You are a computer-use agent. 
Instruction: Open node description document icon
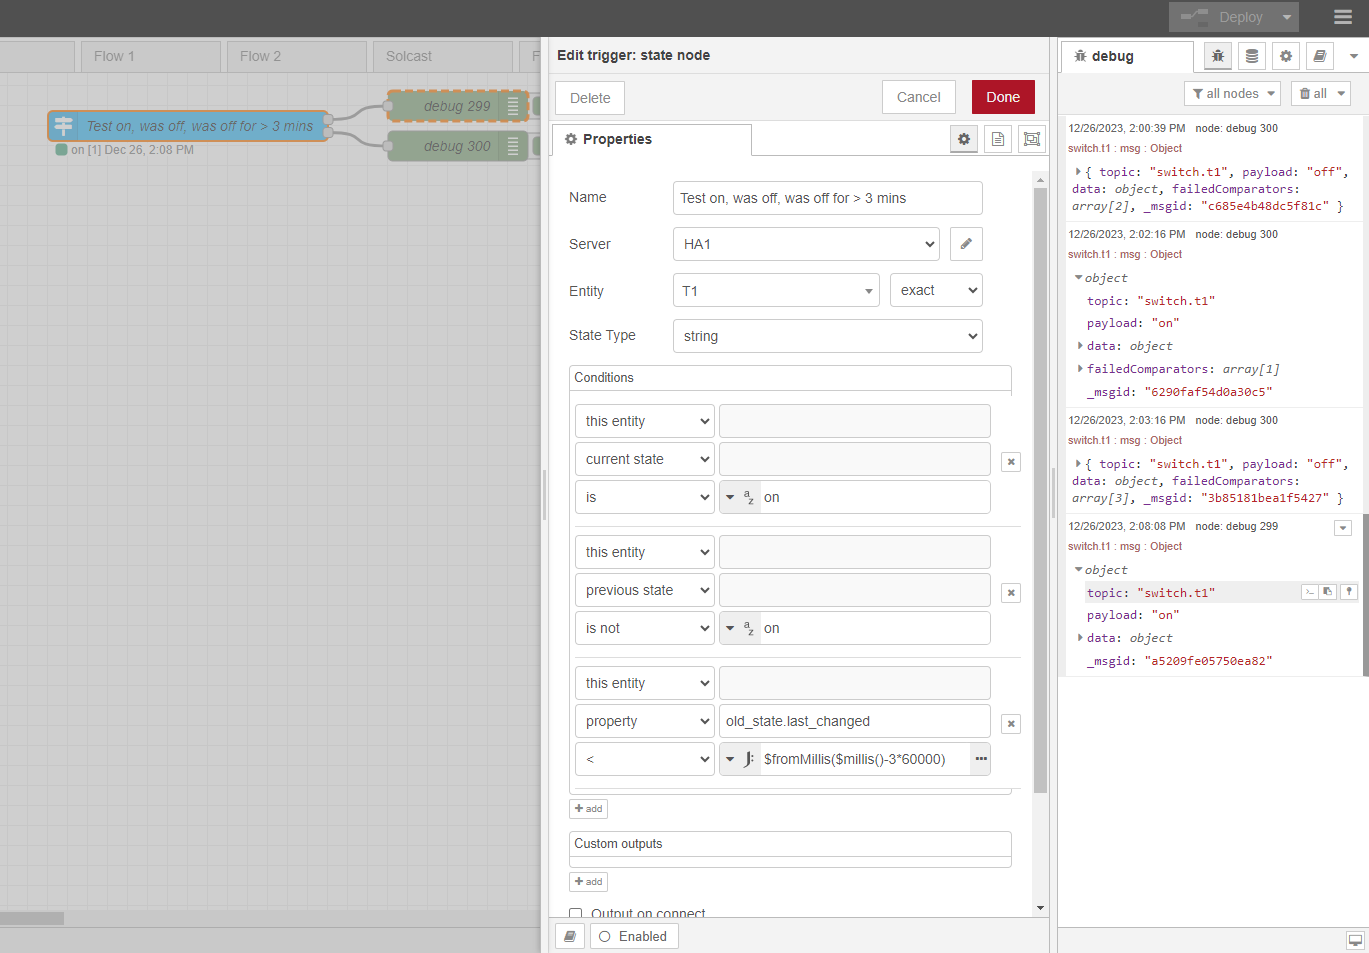click(x=998, y=139)
